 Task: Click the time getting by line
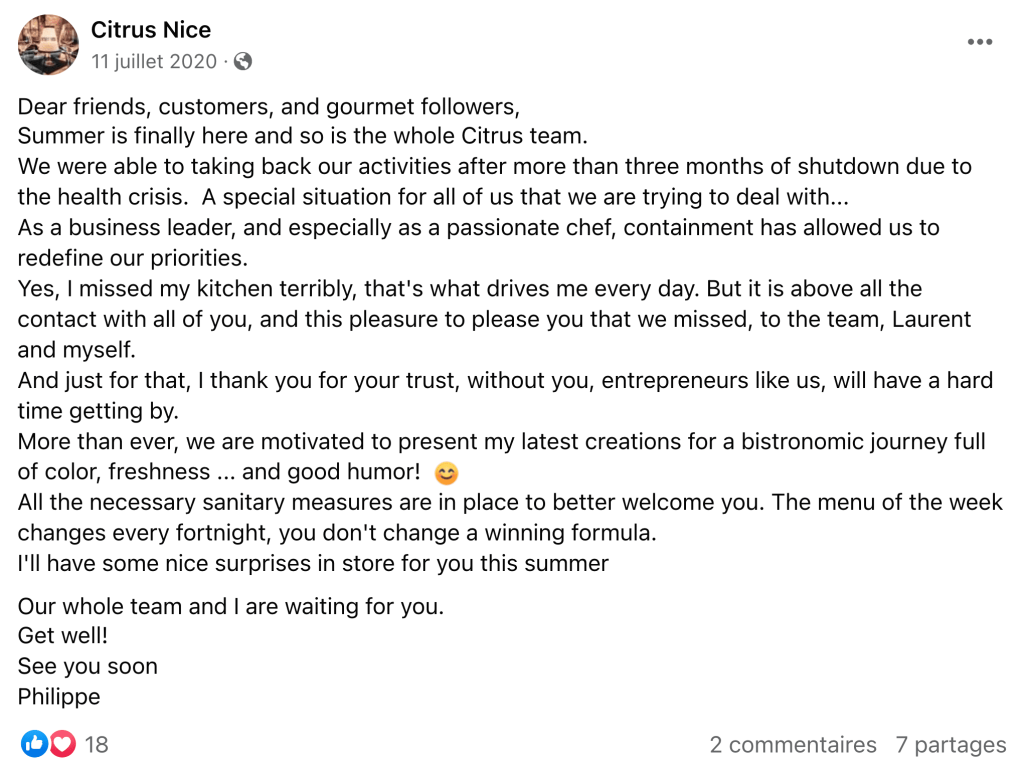pyautogui.click(x=98, y=411)
